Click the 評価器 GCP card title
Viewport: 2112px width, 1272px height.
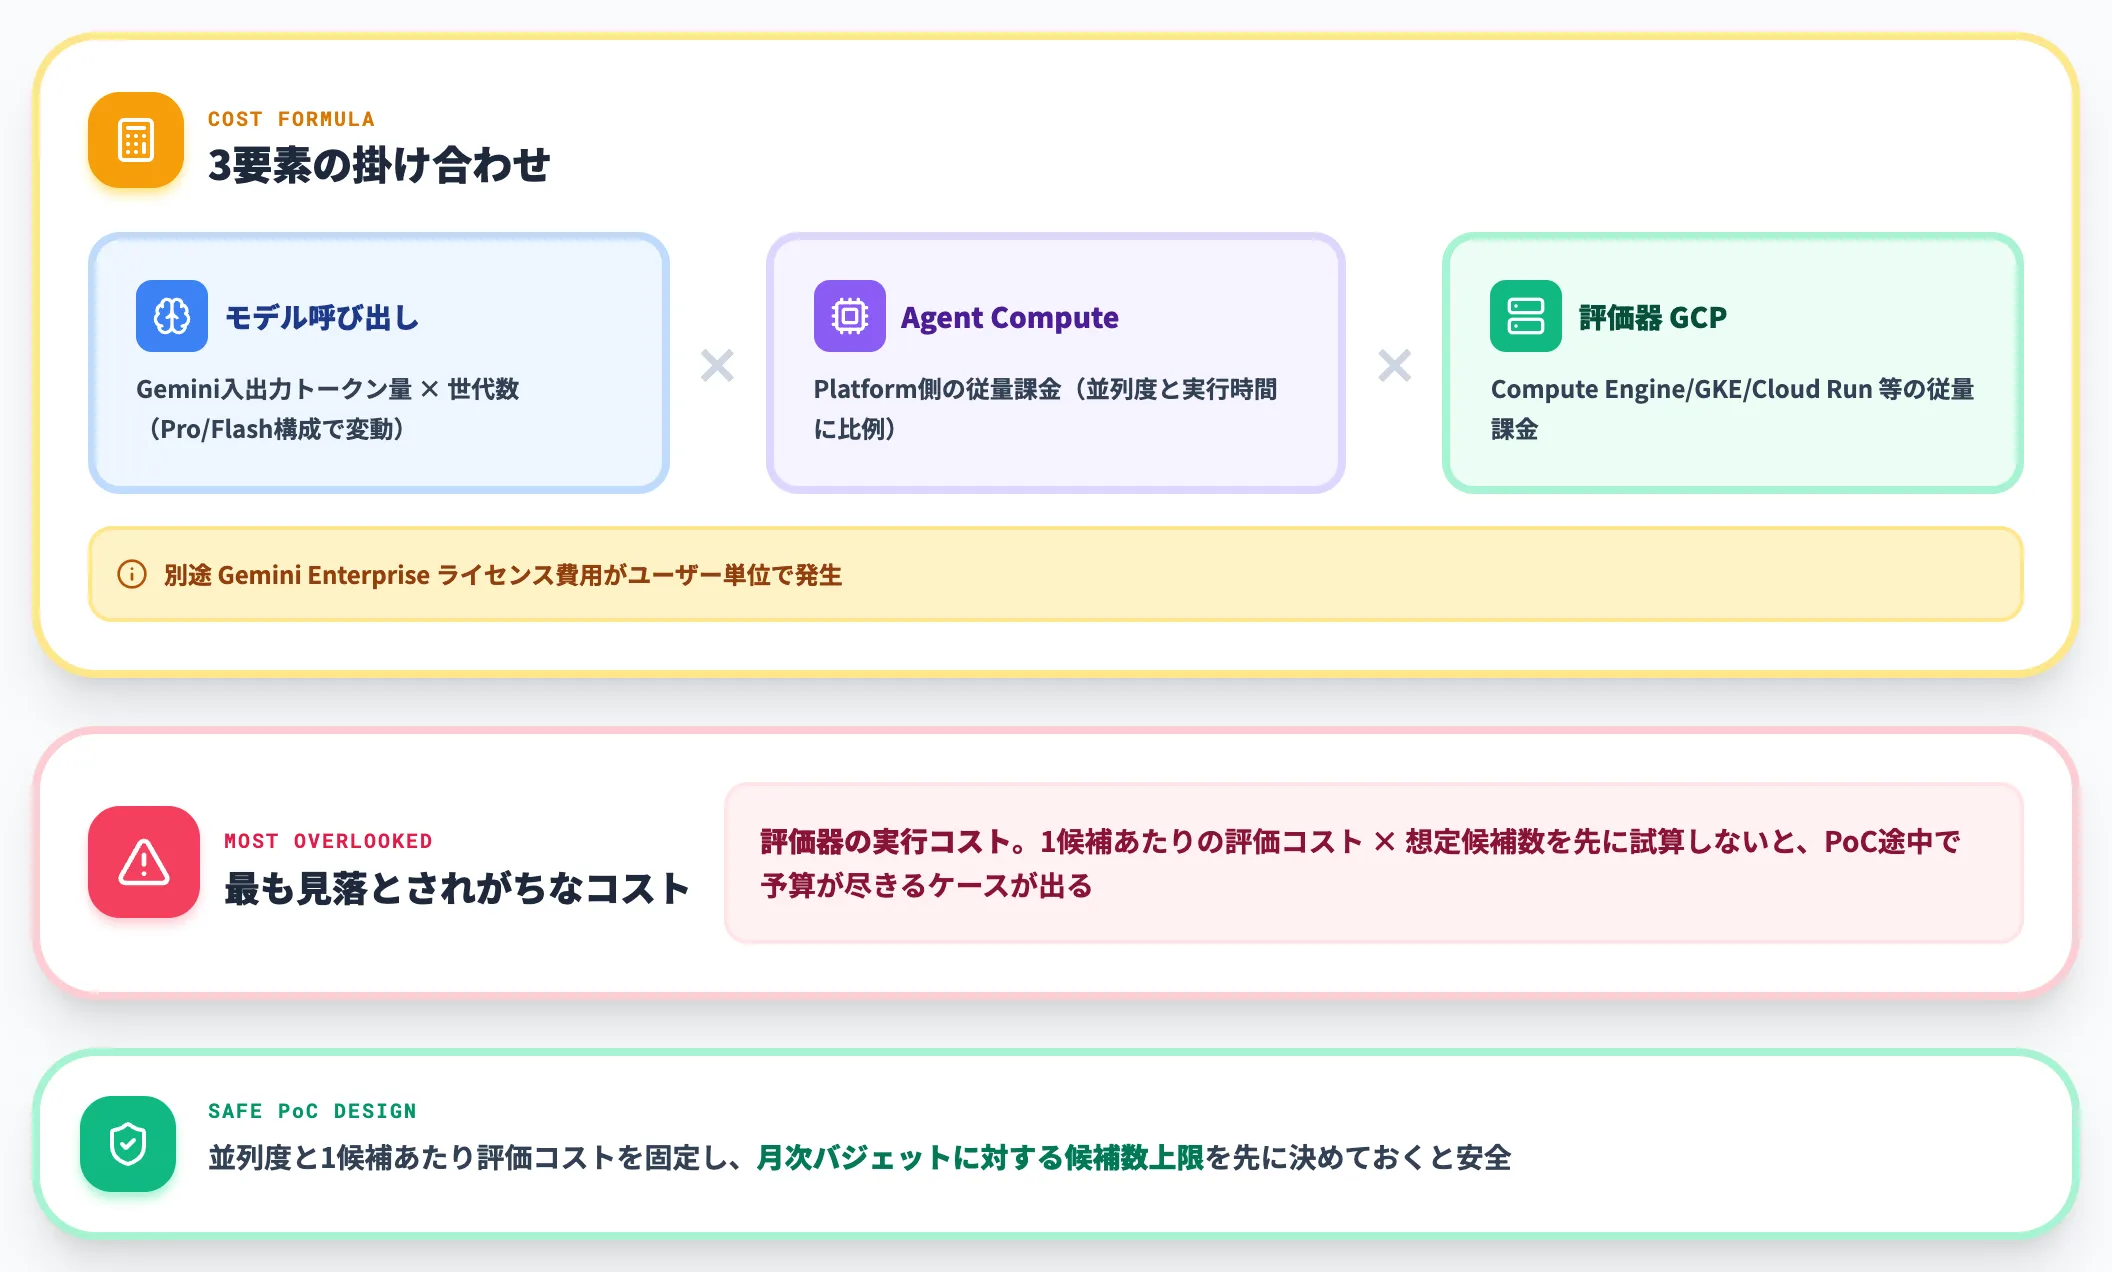coord(1653,318)
